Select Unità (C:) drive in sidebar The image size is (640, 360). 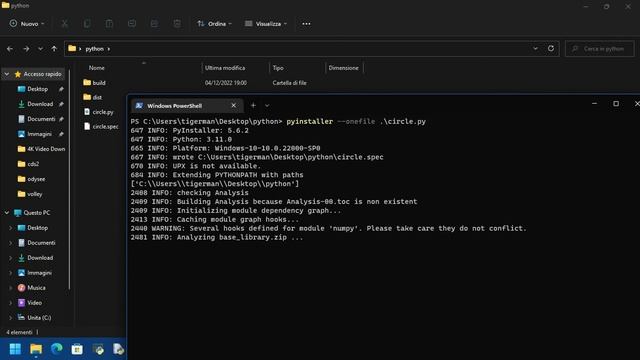[x=35, y=318]
